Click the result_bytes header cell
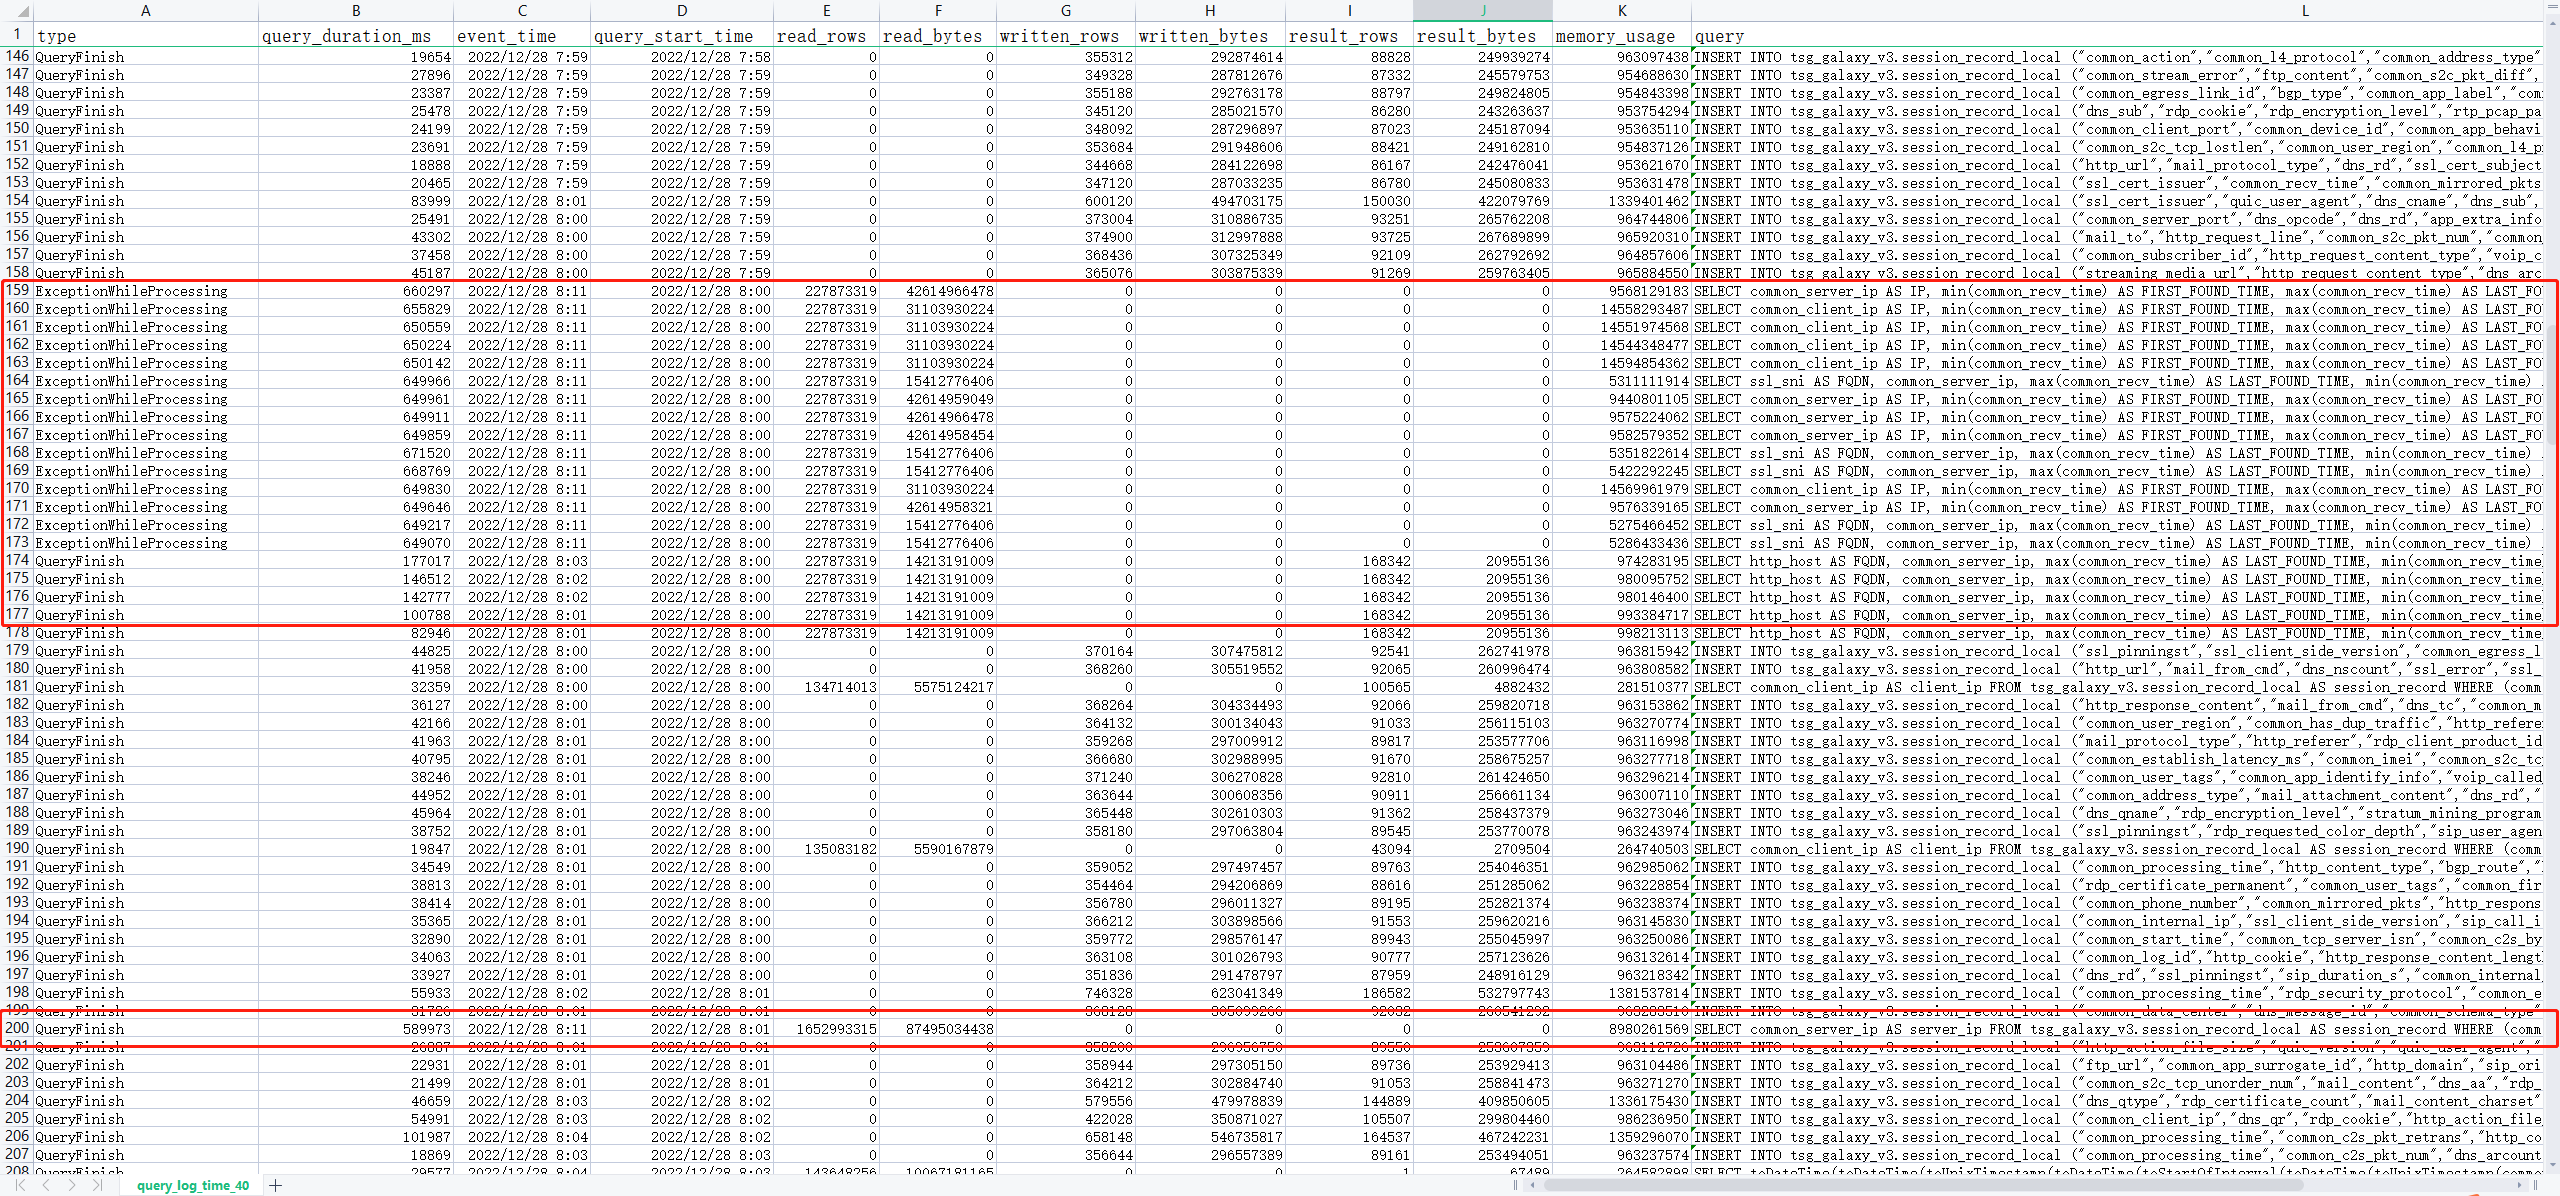Screen dimensions: 2560x1196 pos(1482,36)
